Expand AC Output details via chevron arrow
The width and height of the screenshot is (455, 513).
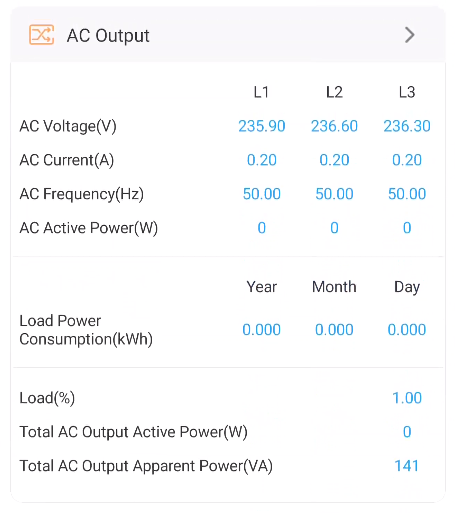tap(410, 35)
